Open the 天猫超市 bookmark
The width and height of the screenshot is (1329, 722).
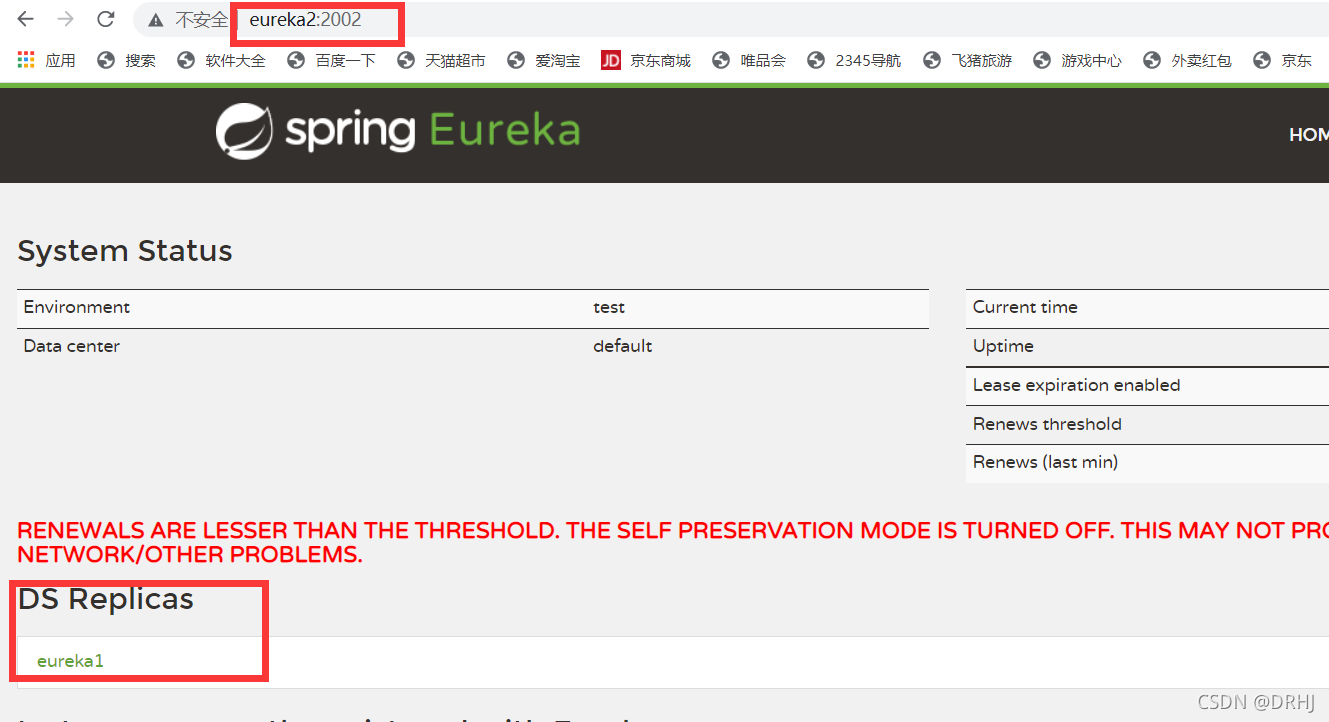tap(441, 61)
